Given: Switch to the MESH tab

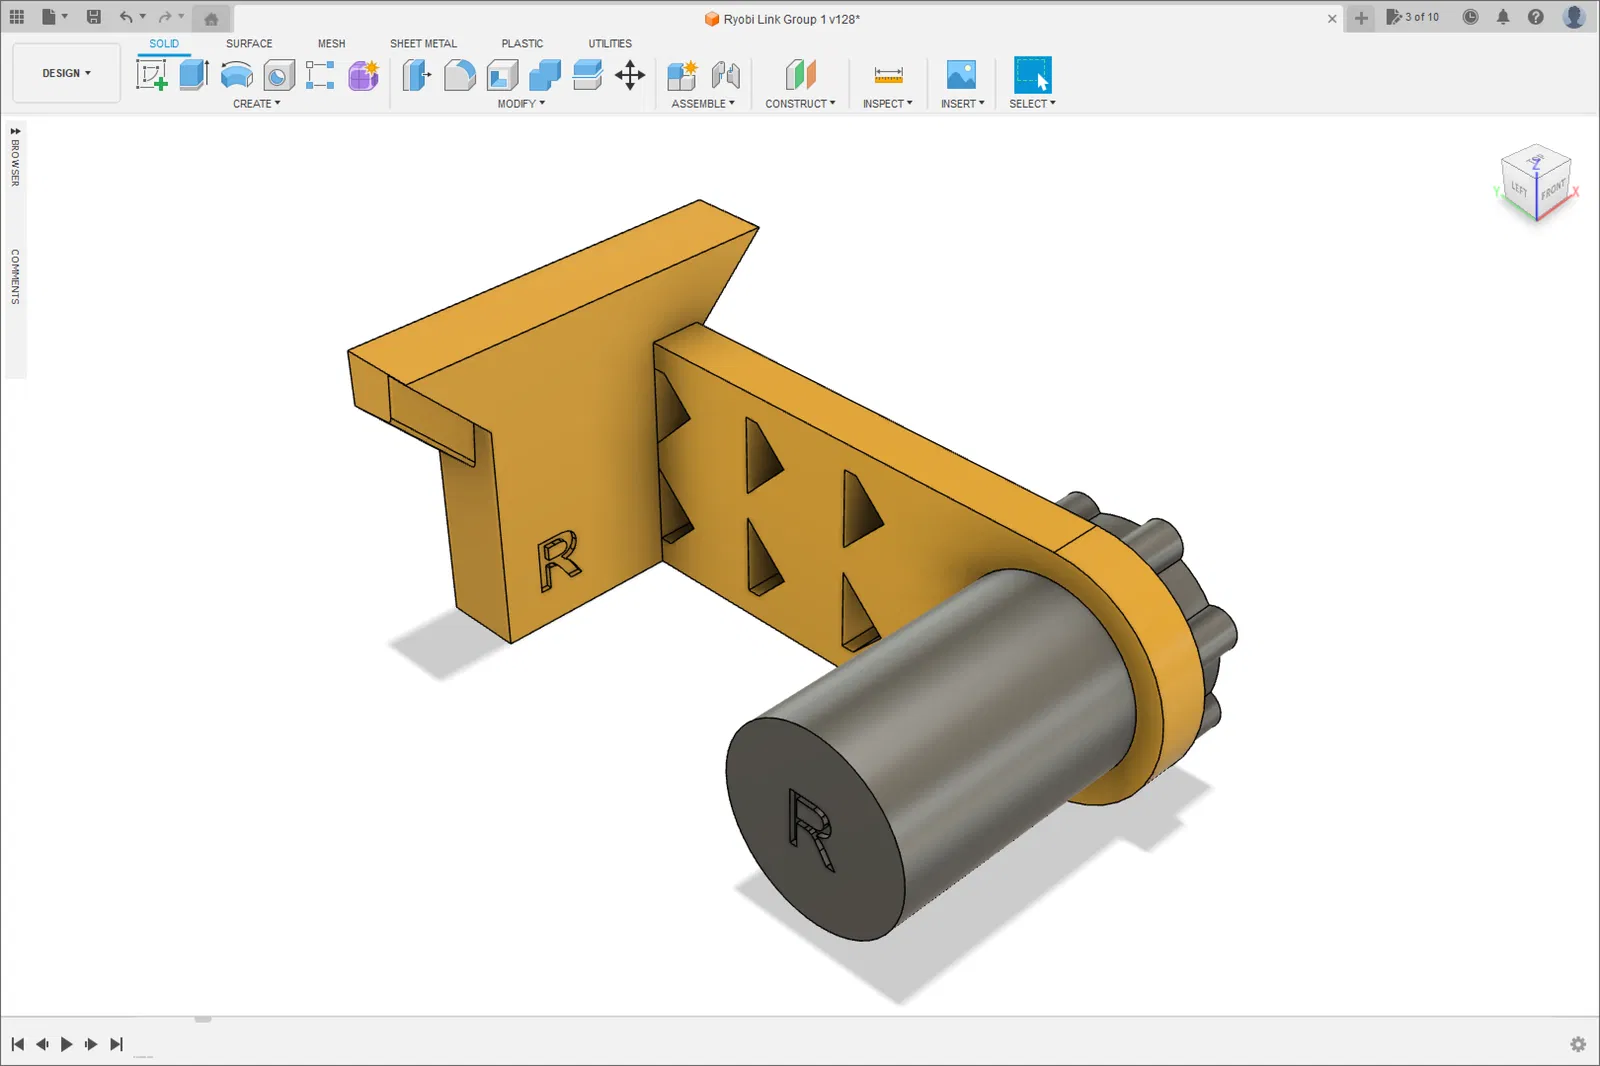Looking at the screenshot, I should [x=332, y=44].
